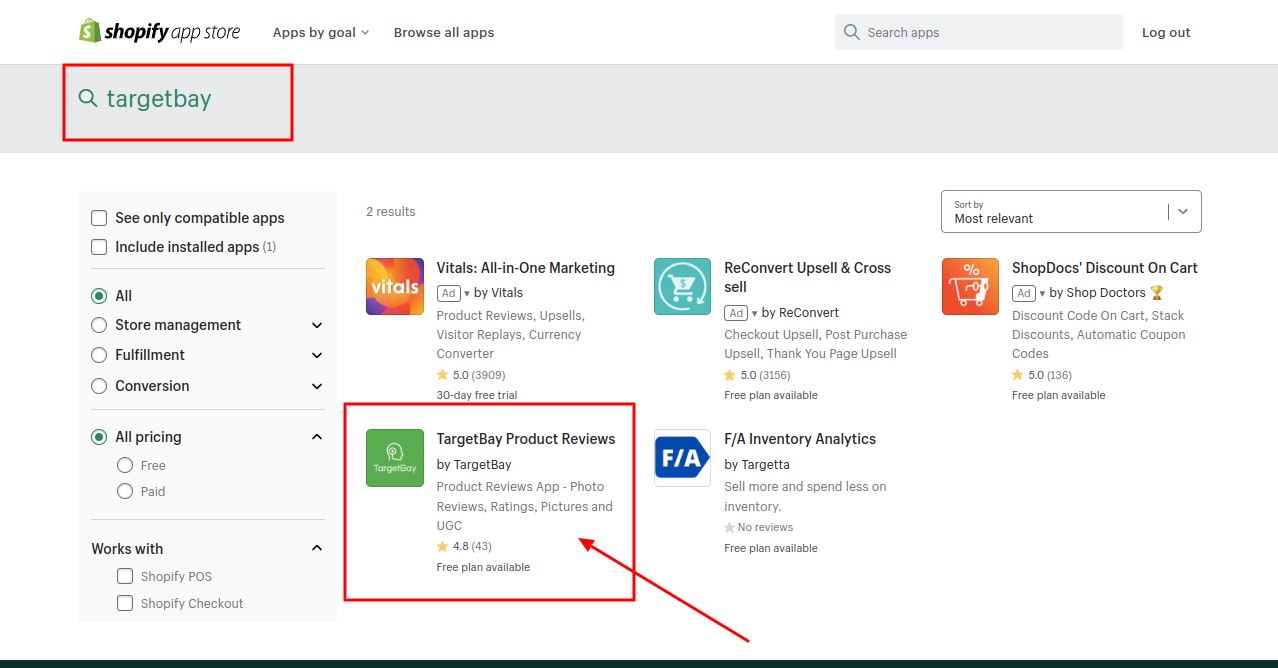
Task: Click the Ad badge on ReConvert listing
Action: [x=737, y=313]
